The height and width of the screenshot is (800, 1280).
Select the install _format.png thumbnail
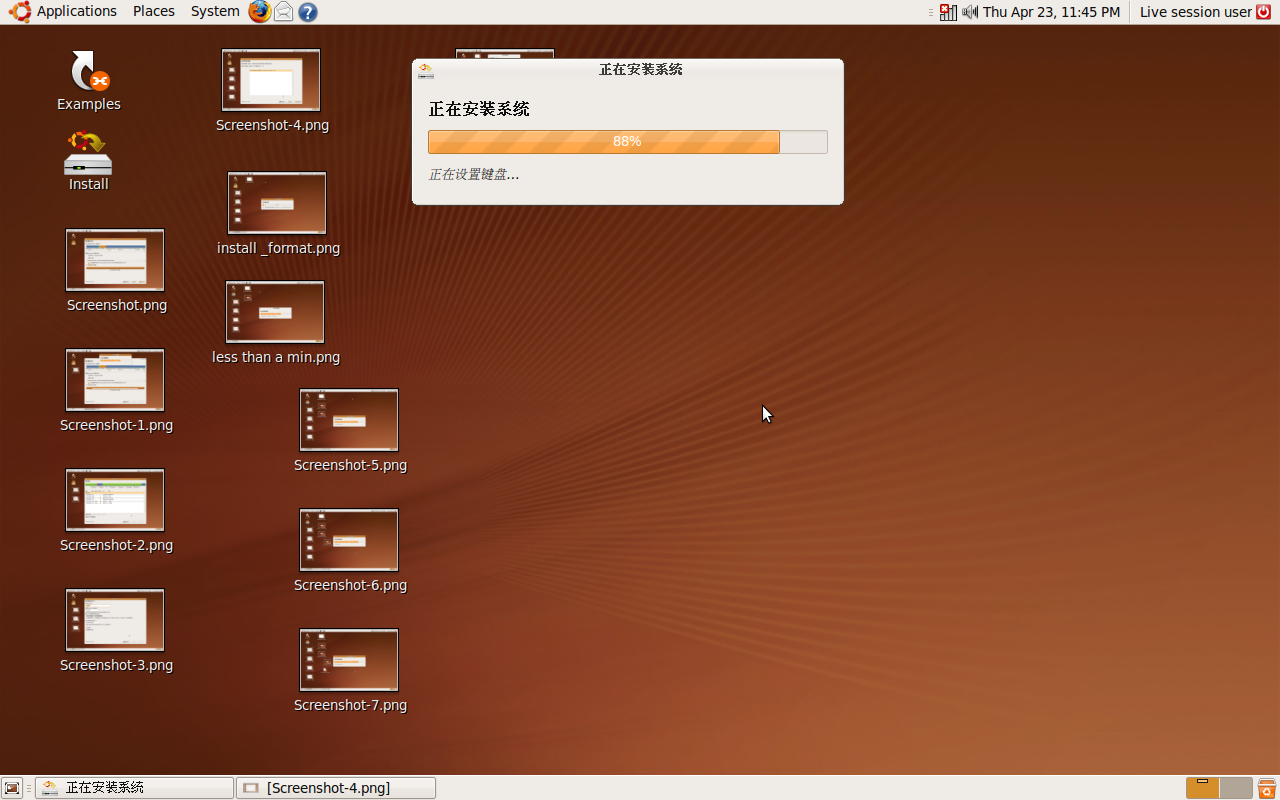click(277, 203)
